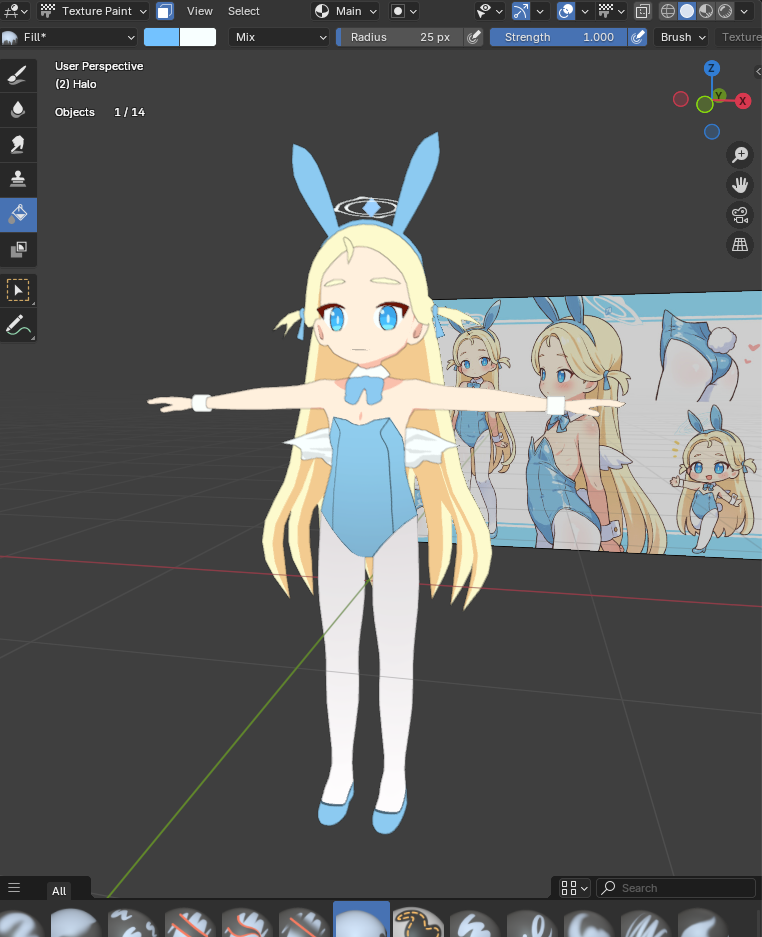Open the View menu
The width and height of the screenshot is (762, 937).
coord(200,11)
